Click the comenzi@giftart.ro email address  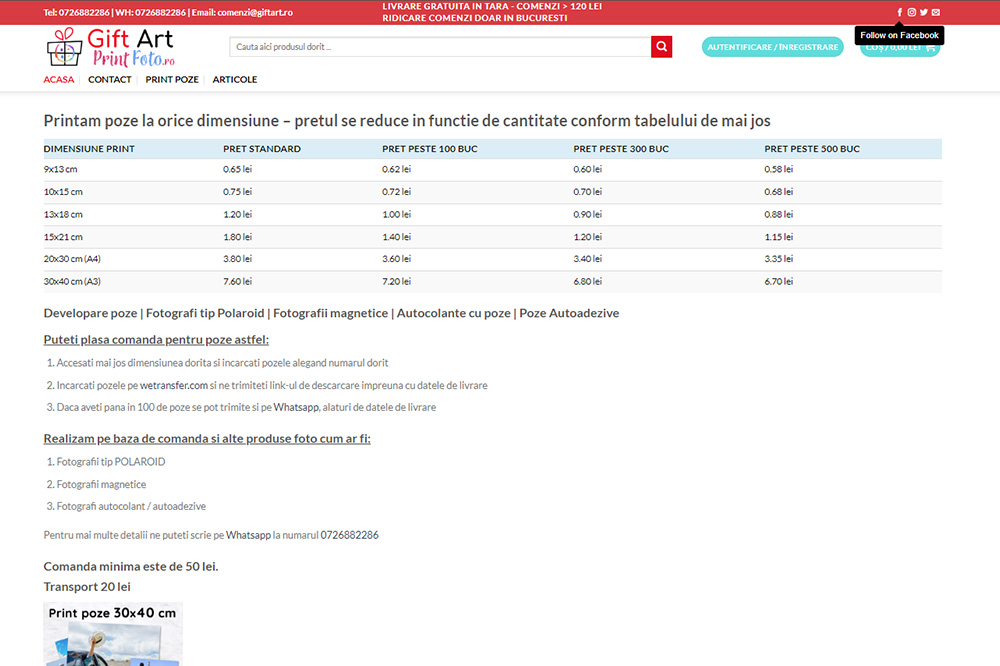coord(254,13)
